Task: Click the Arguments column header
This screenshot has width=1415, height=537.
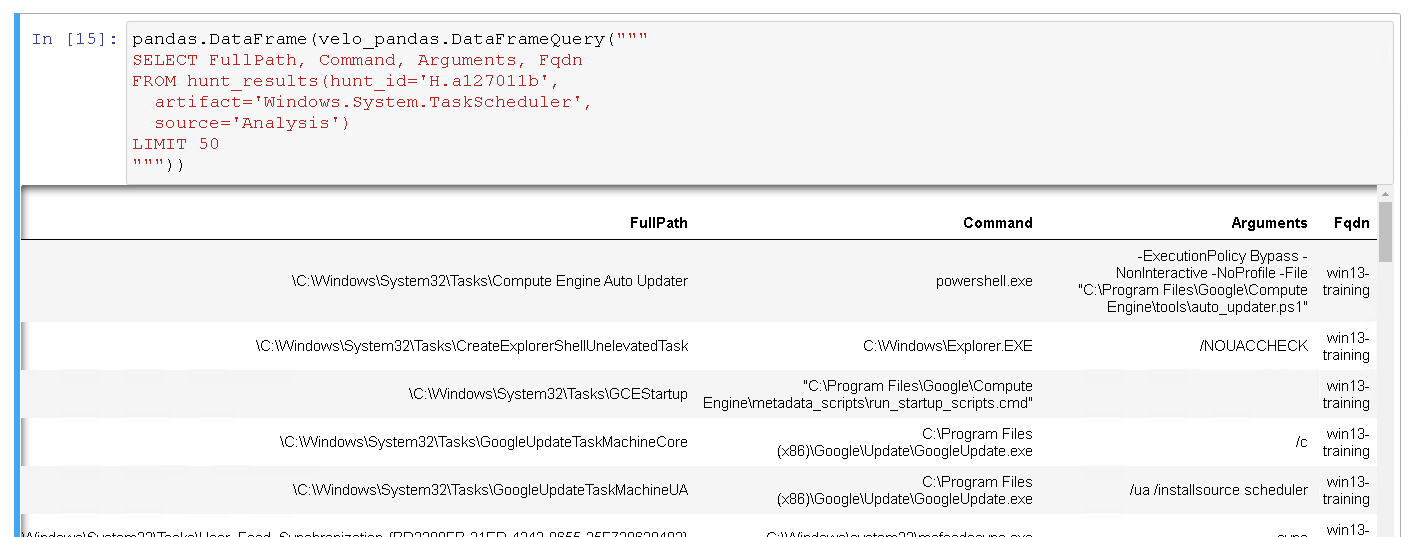Action: pos(1269,223)
